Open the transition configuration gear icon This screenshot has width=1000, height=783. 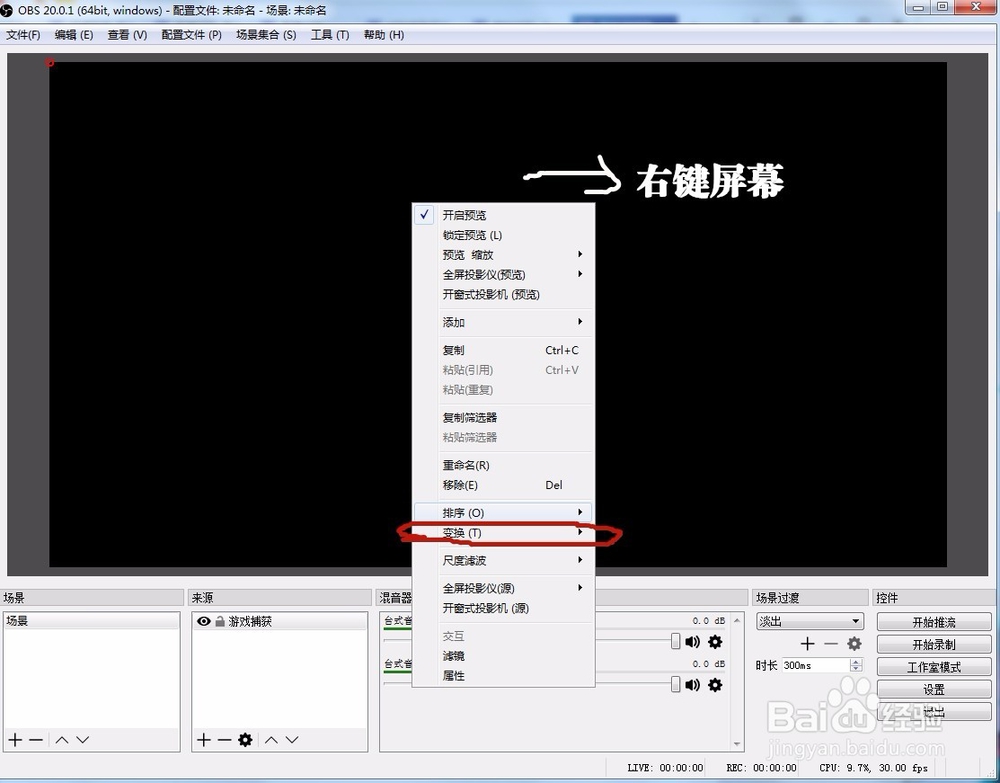pos(856,643)
